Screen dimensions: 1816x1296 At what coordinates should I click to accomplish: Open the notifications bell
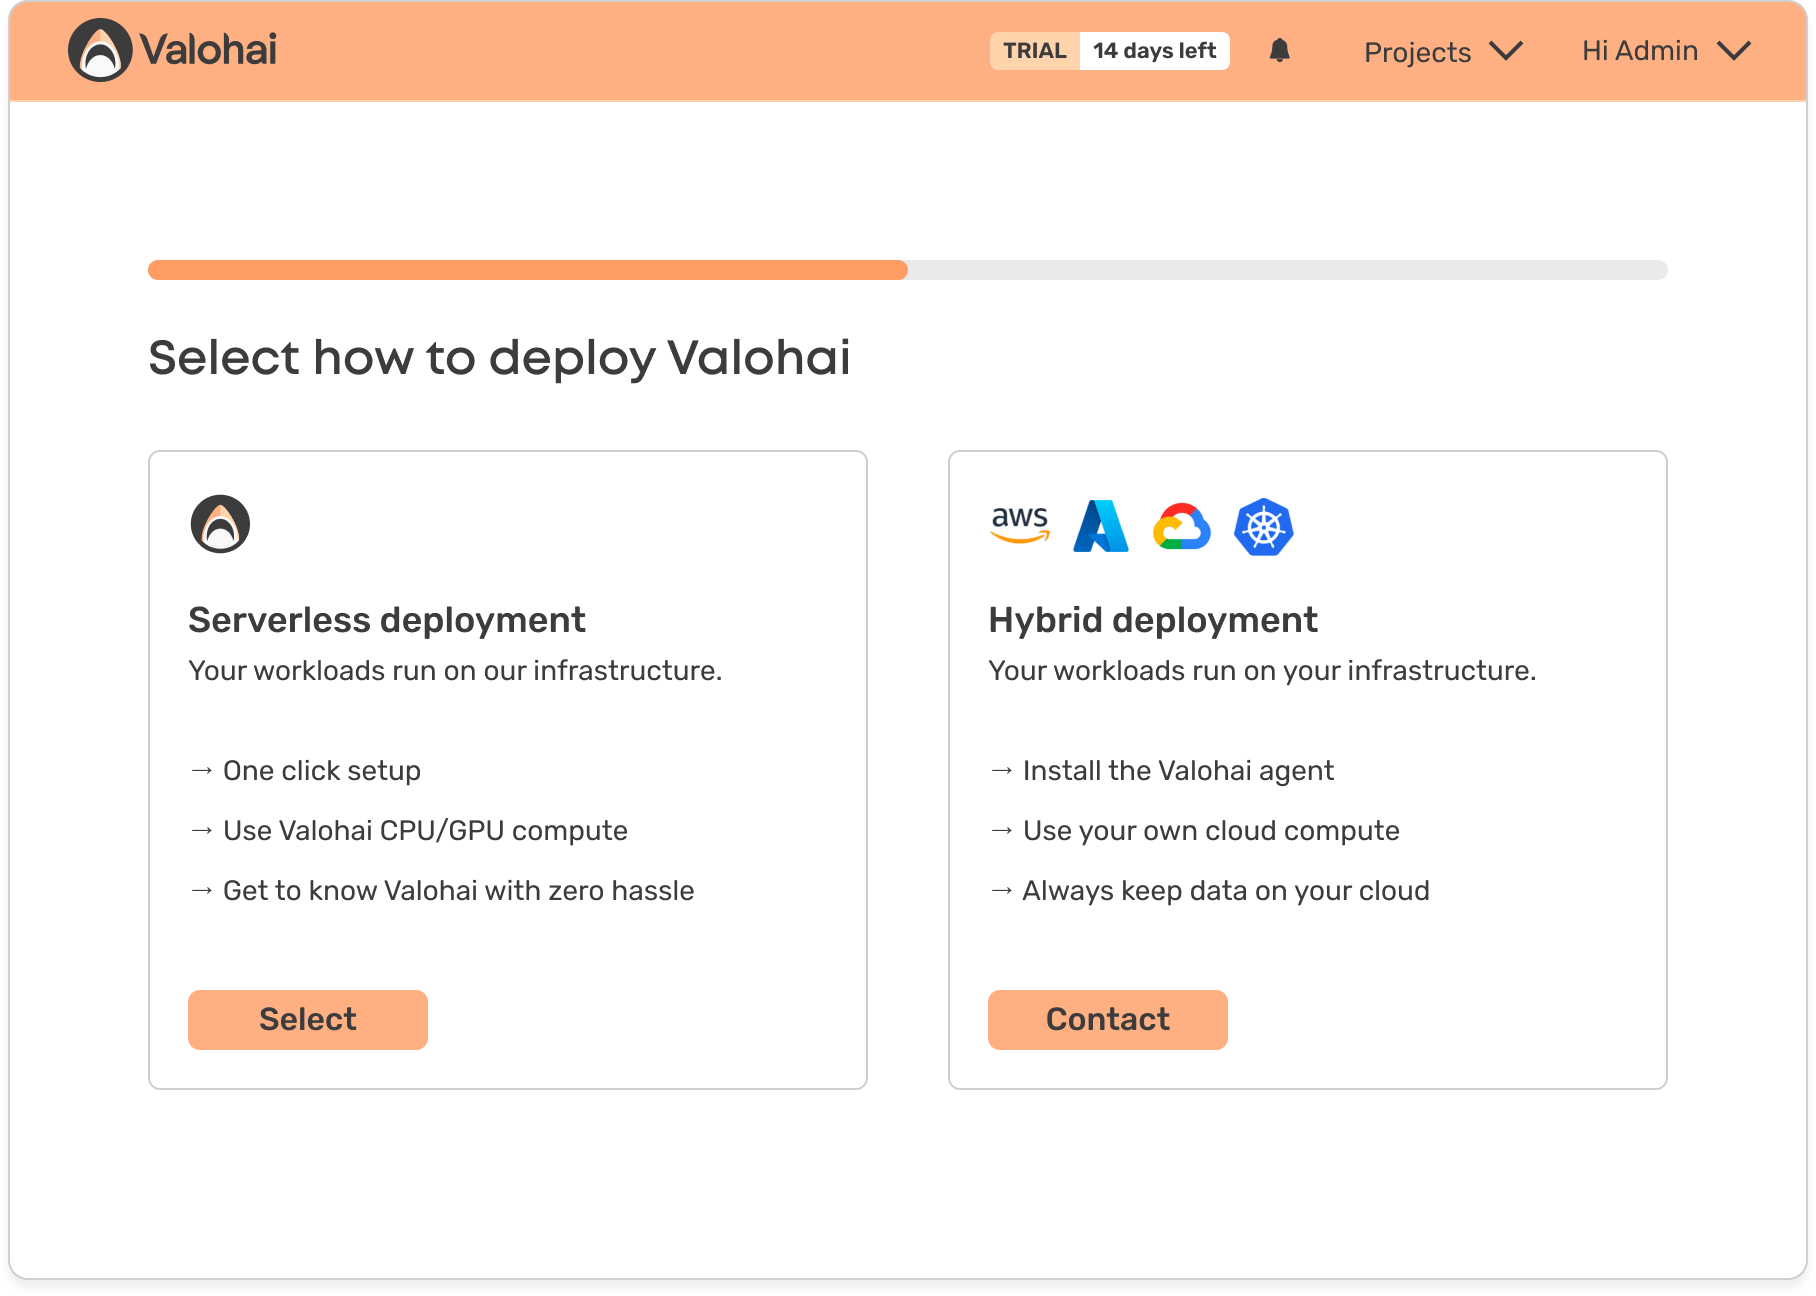[x=1279, y=51]
